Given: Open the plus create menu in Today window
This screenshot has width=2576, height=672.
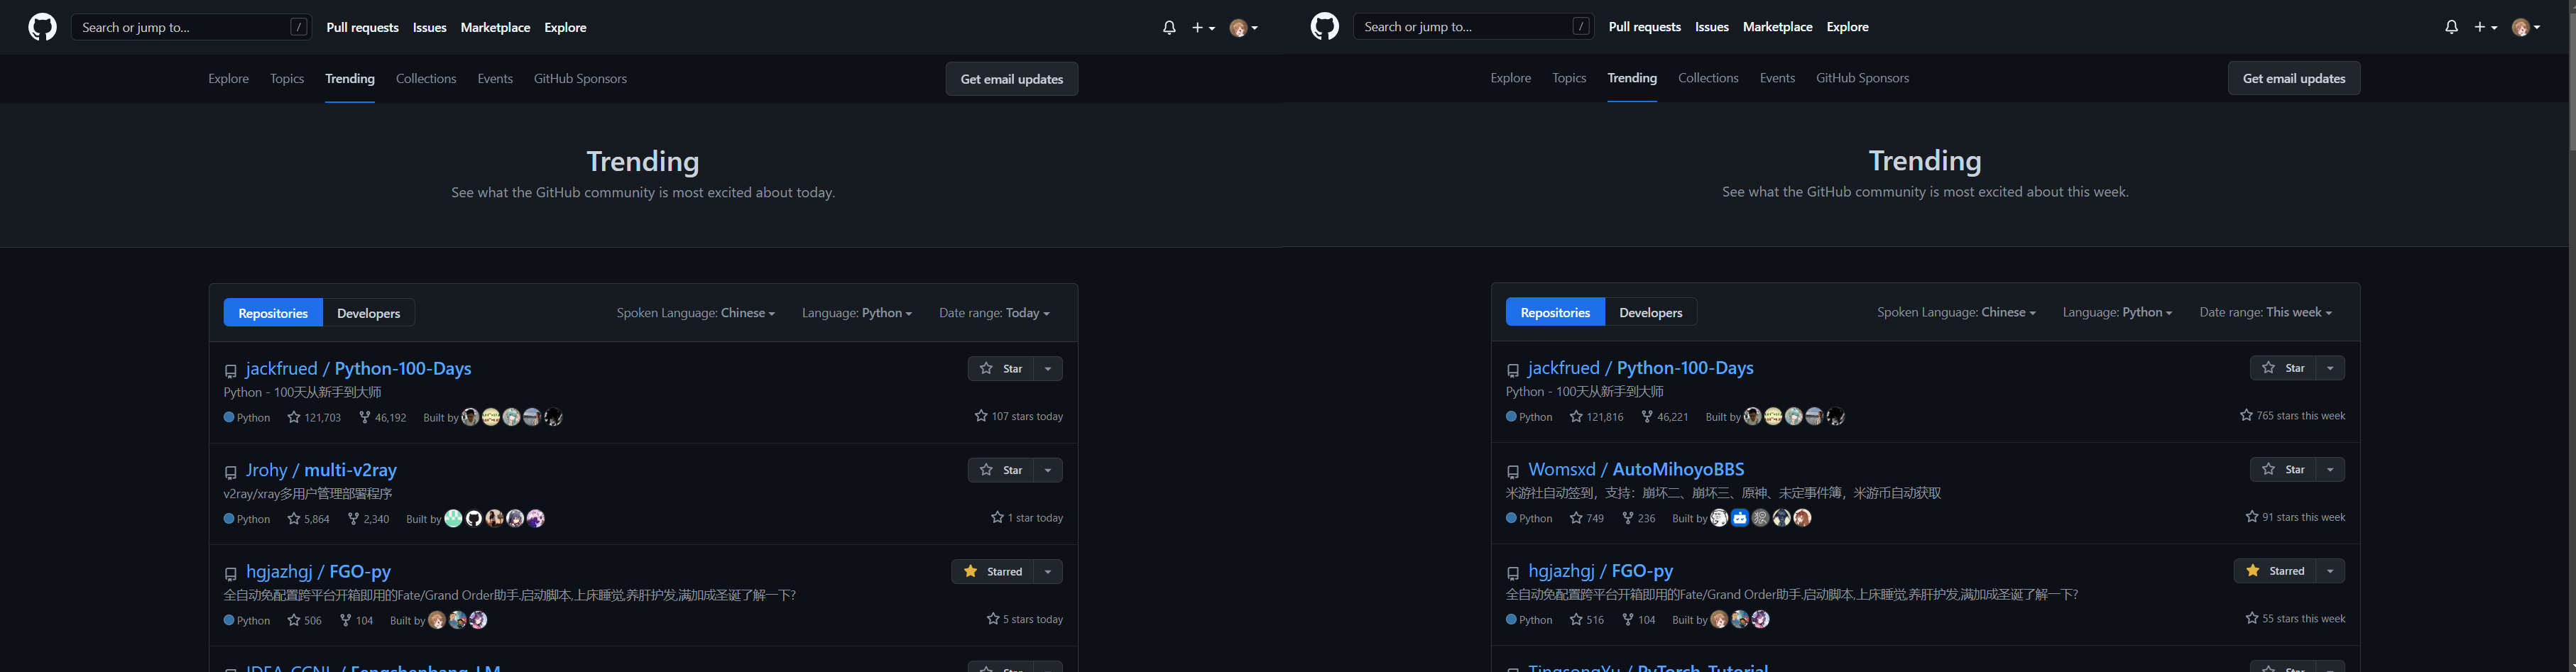Looking at the screenshot, I should tap(1203, 27).
